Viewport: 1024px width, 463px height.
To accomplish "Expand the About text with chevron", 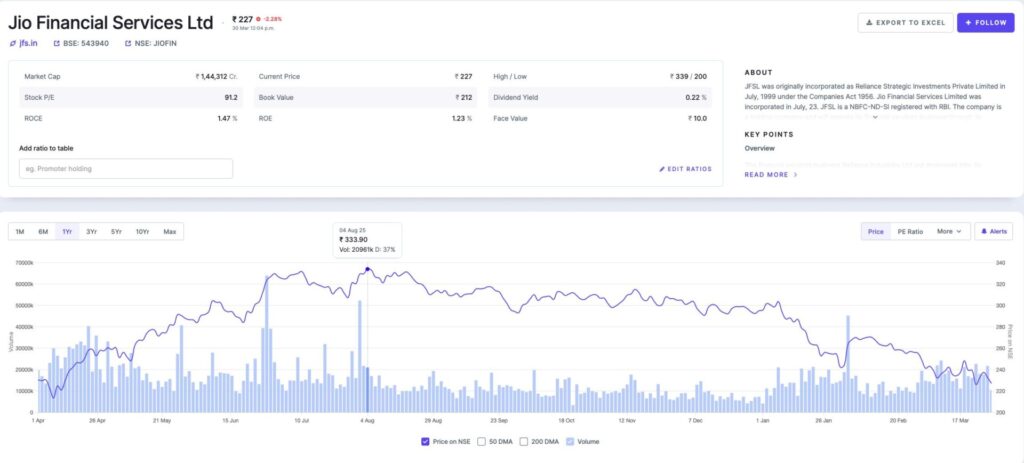I will (x=875, y=116).
